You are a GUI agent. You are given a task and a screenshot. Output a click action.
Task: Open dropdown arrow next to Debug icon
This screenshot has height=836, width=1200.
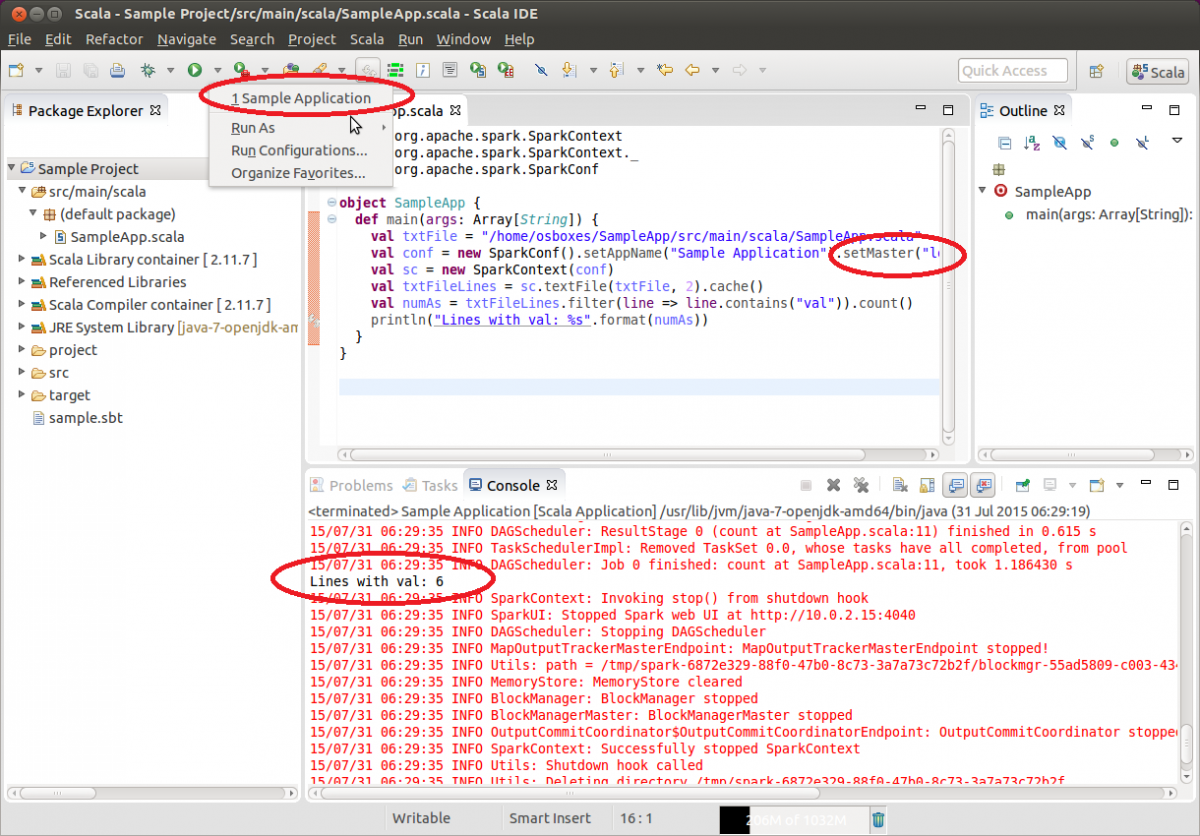(170, 70)
